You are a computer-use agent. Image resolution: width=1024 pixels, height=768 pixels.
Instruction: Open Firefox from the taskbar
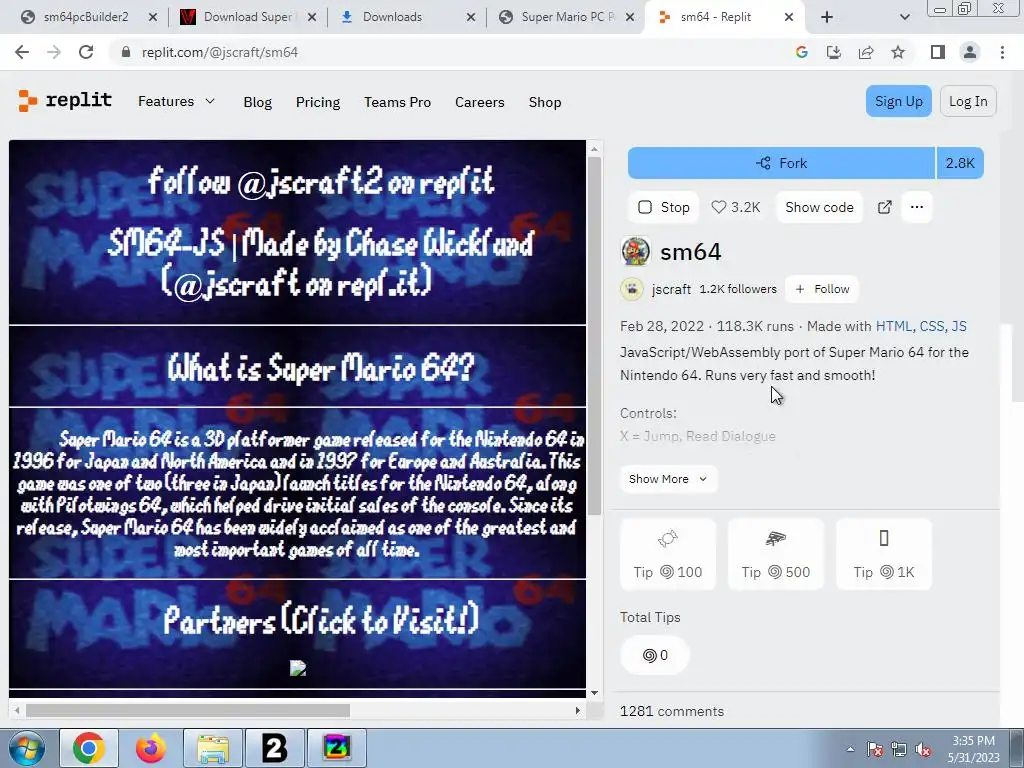[x=151, y=748]
